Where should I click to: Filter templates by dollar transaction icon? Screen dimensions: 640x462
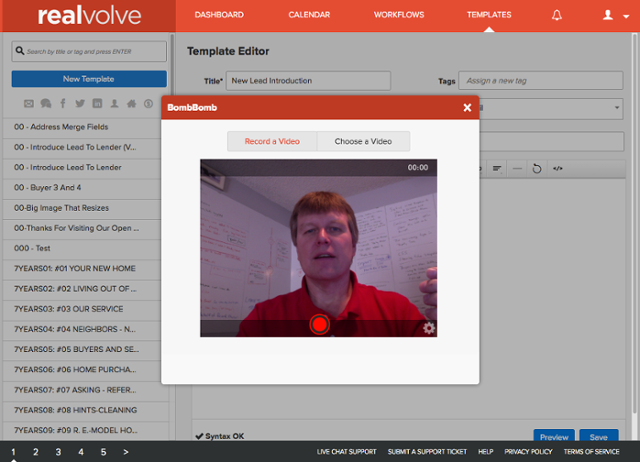click(x=149, y=104)
